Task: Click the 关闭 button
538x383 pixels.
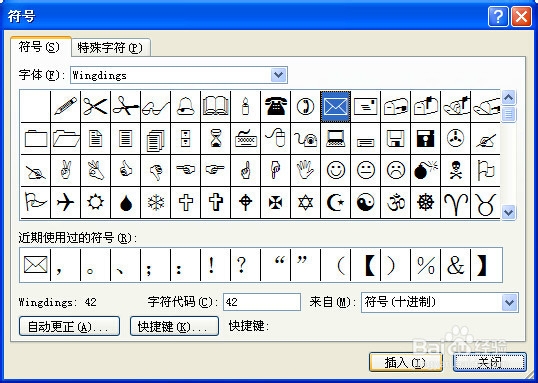Action: (490, 362)
